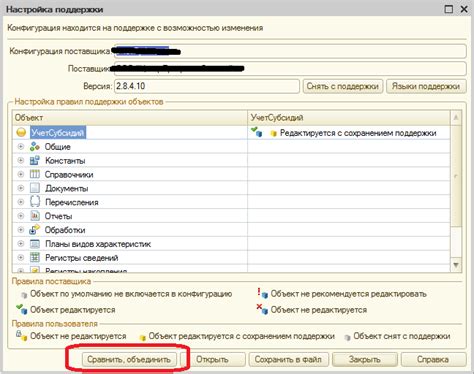The width and height of the screenshot is (474, 374).
Task: Expand the Документы tree node
Action: [21, 188]
